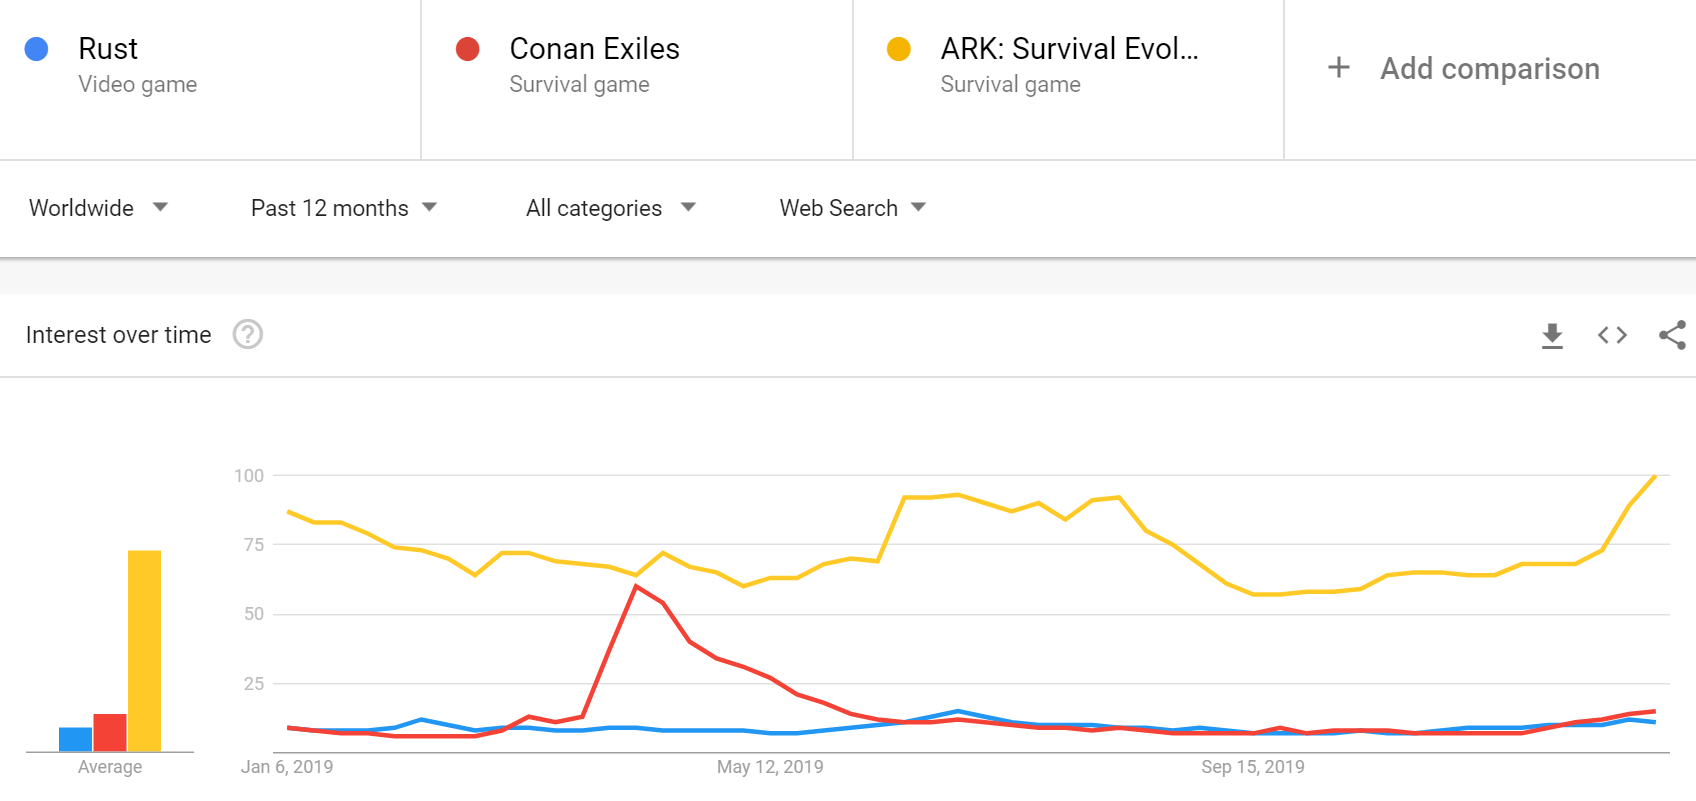Viewport: 1696px width, 801px height.
Task: Click the red Conan Exiles average bar
Action: point(110,732)
